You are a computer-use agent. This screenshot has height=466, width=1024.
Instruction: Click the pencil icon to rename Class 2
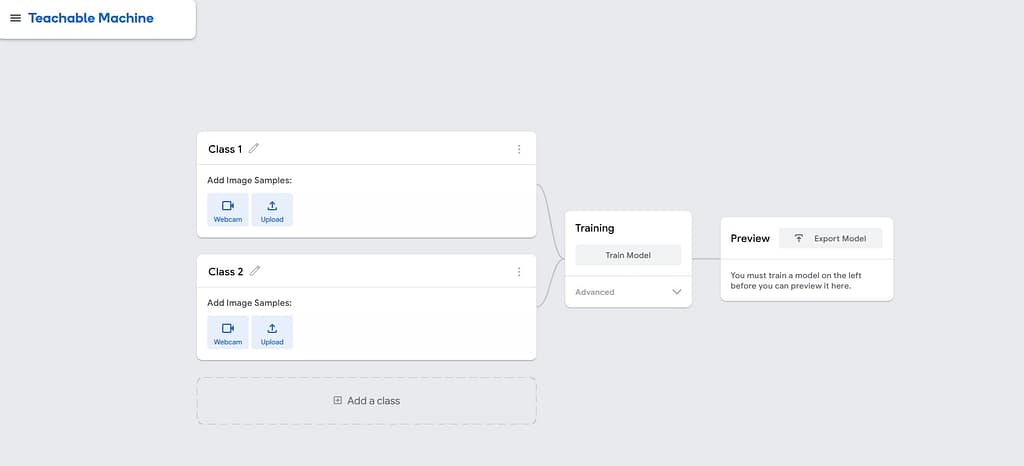coord(254,271)
